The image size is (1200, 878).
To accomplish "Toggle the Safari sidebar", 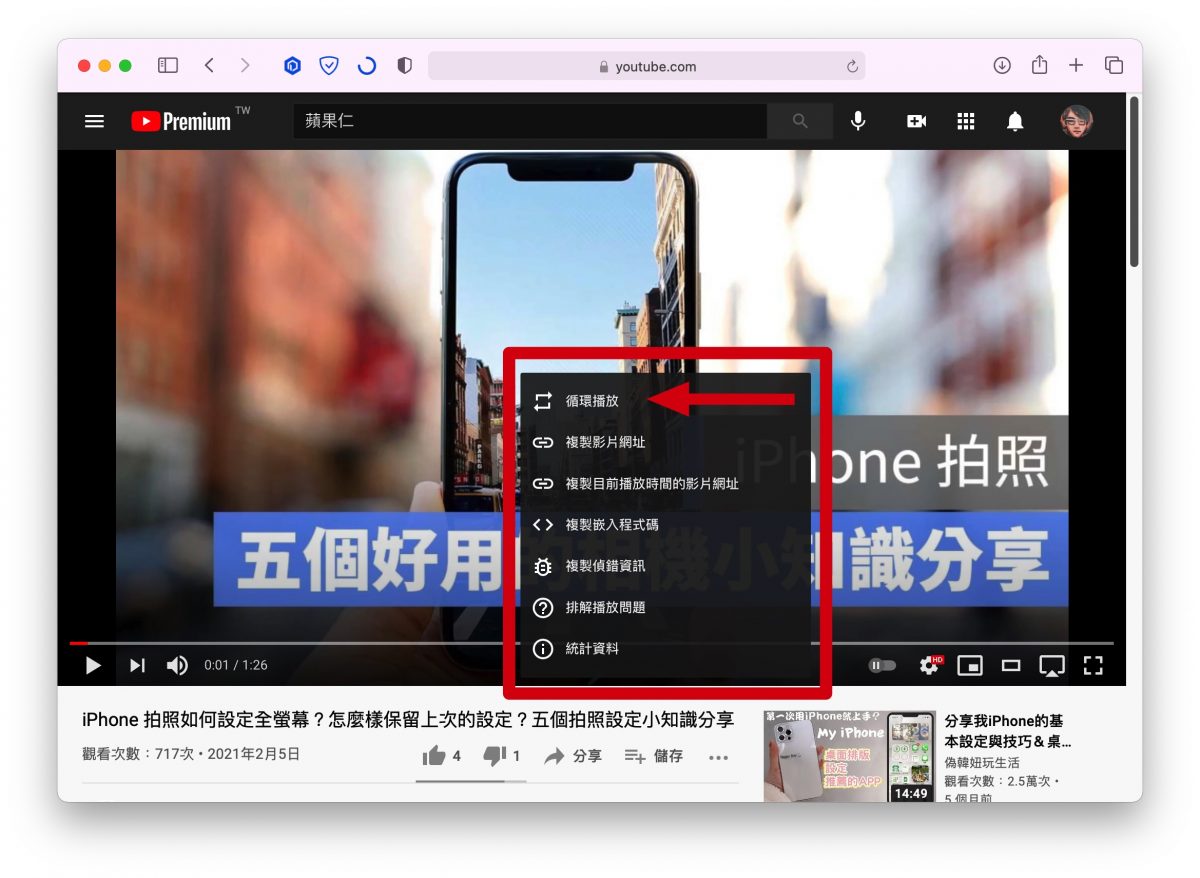I will click(x=168, y=65).
